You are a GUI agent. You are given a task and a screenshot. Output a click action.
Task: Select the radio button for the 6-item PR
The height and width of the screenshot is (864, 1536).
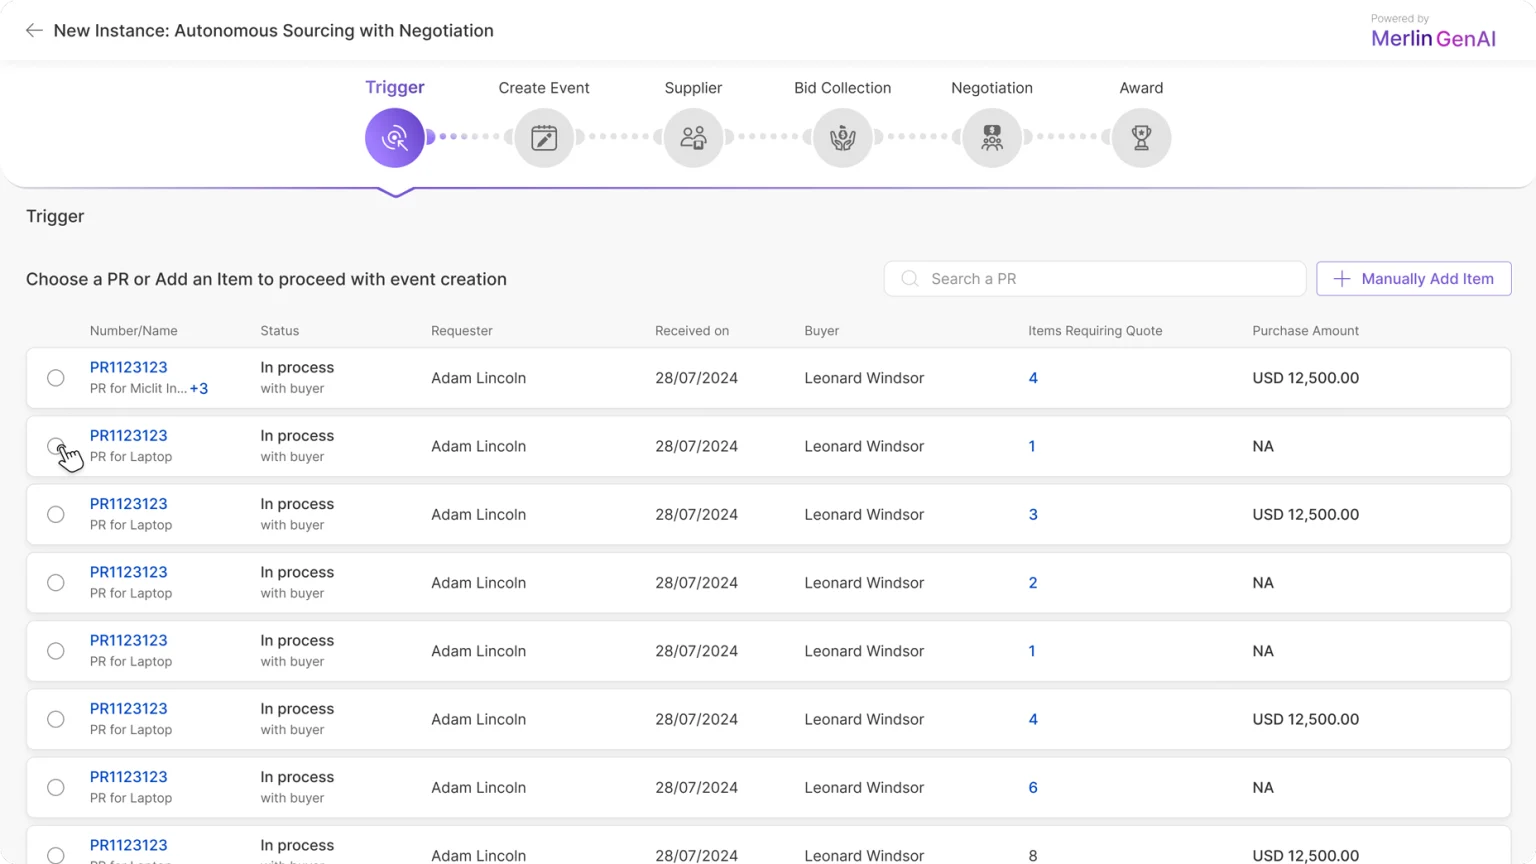coord(56,788)
